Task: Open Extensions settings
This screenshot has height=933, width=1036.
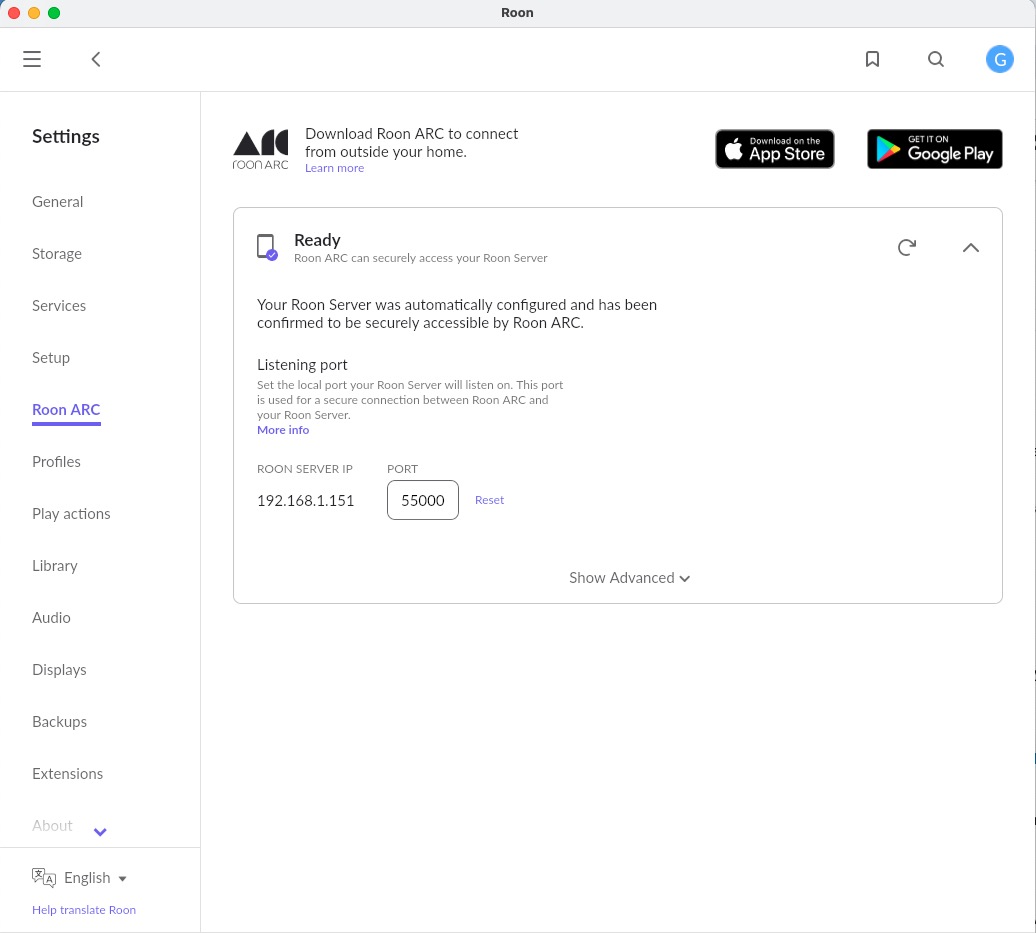Action: coord(67,774)
